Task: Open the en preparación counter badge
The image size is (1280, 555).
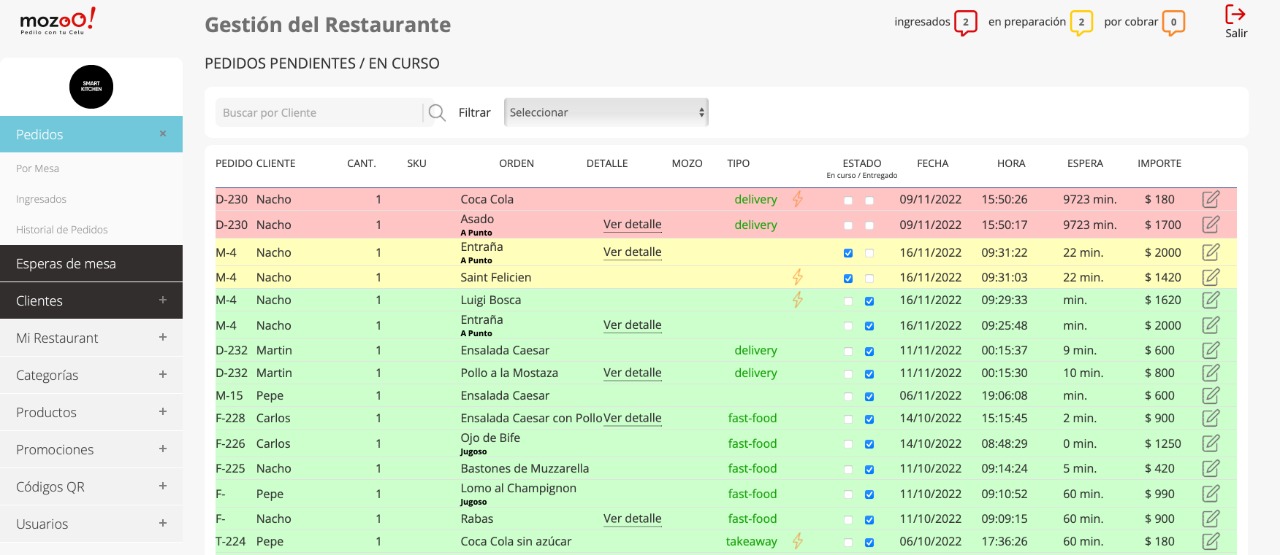Action: (1081, 22)
